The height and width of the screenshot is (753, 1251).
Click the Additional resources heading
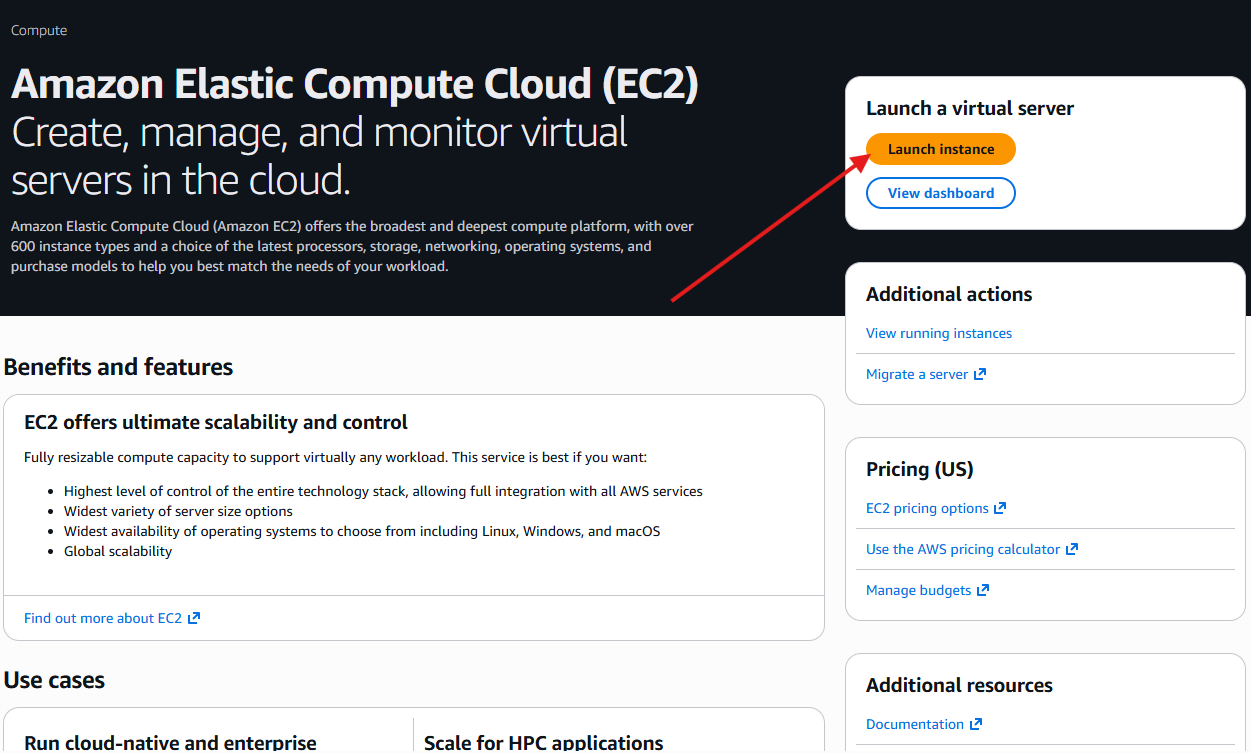(959, 685)
